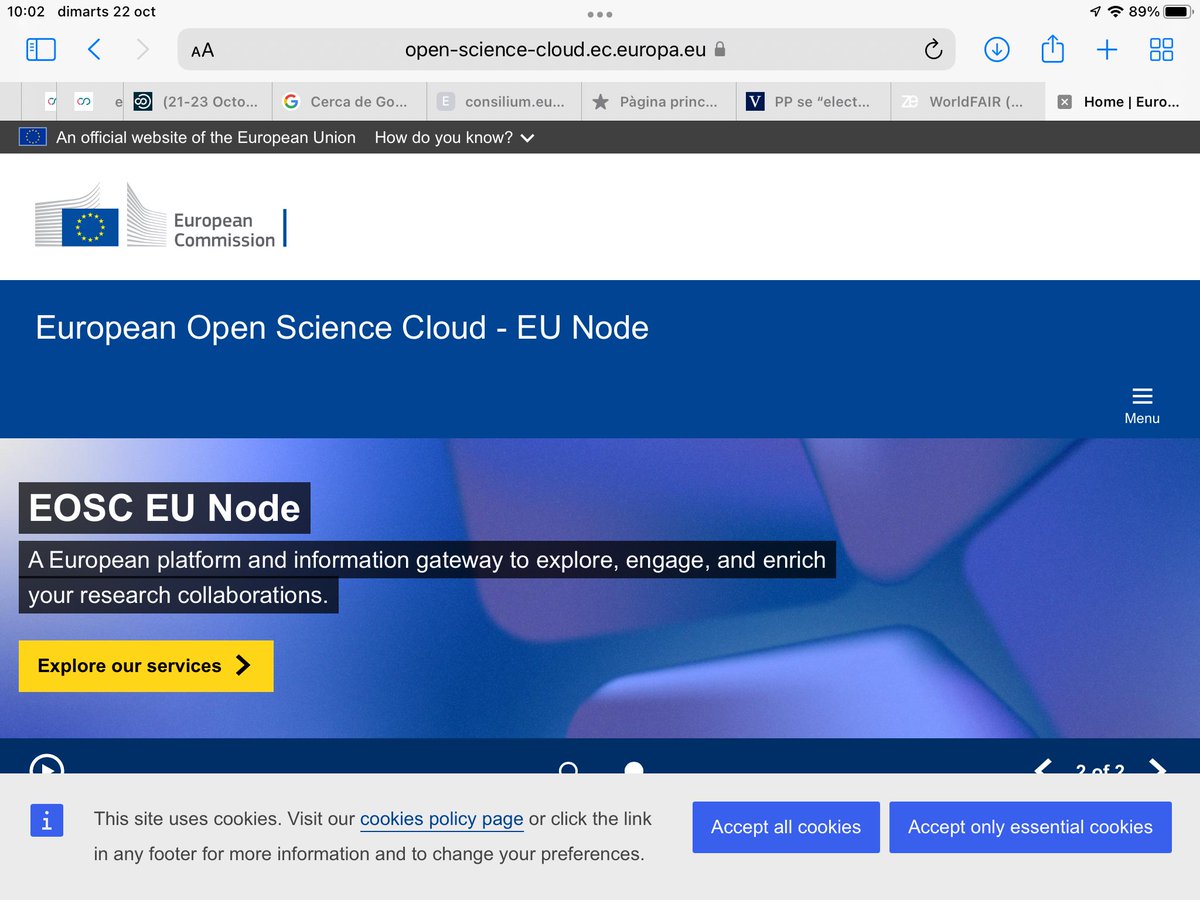Tap the 10:02 clock in the status bar
The height and width of the screenshot is (900, 1200).
click(x=28, y=12)
